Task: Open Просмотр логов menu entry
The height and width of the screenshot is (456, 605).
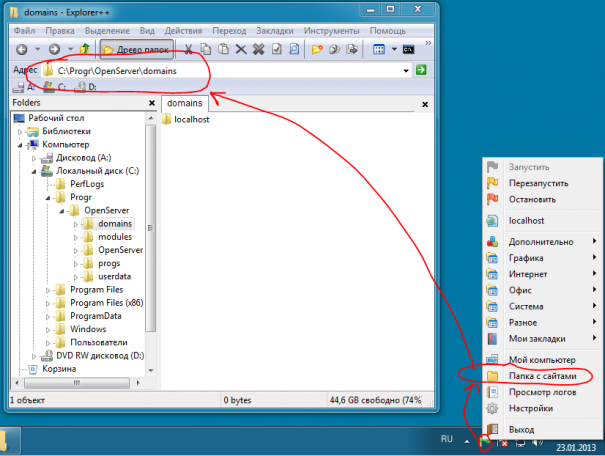Action: pyautogui.click(x=542, y=392)
